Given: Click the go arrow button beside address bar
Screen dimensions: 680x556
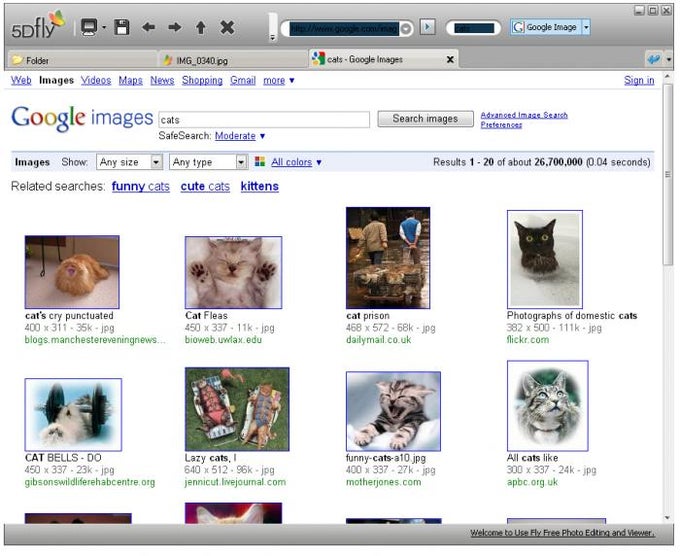Looking at the screenshot, I should [428, 27].
